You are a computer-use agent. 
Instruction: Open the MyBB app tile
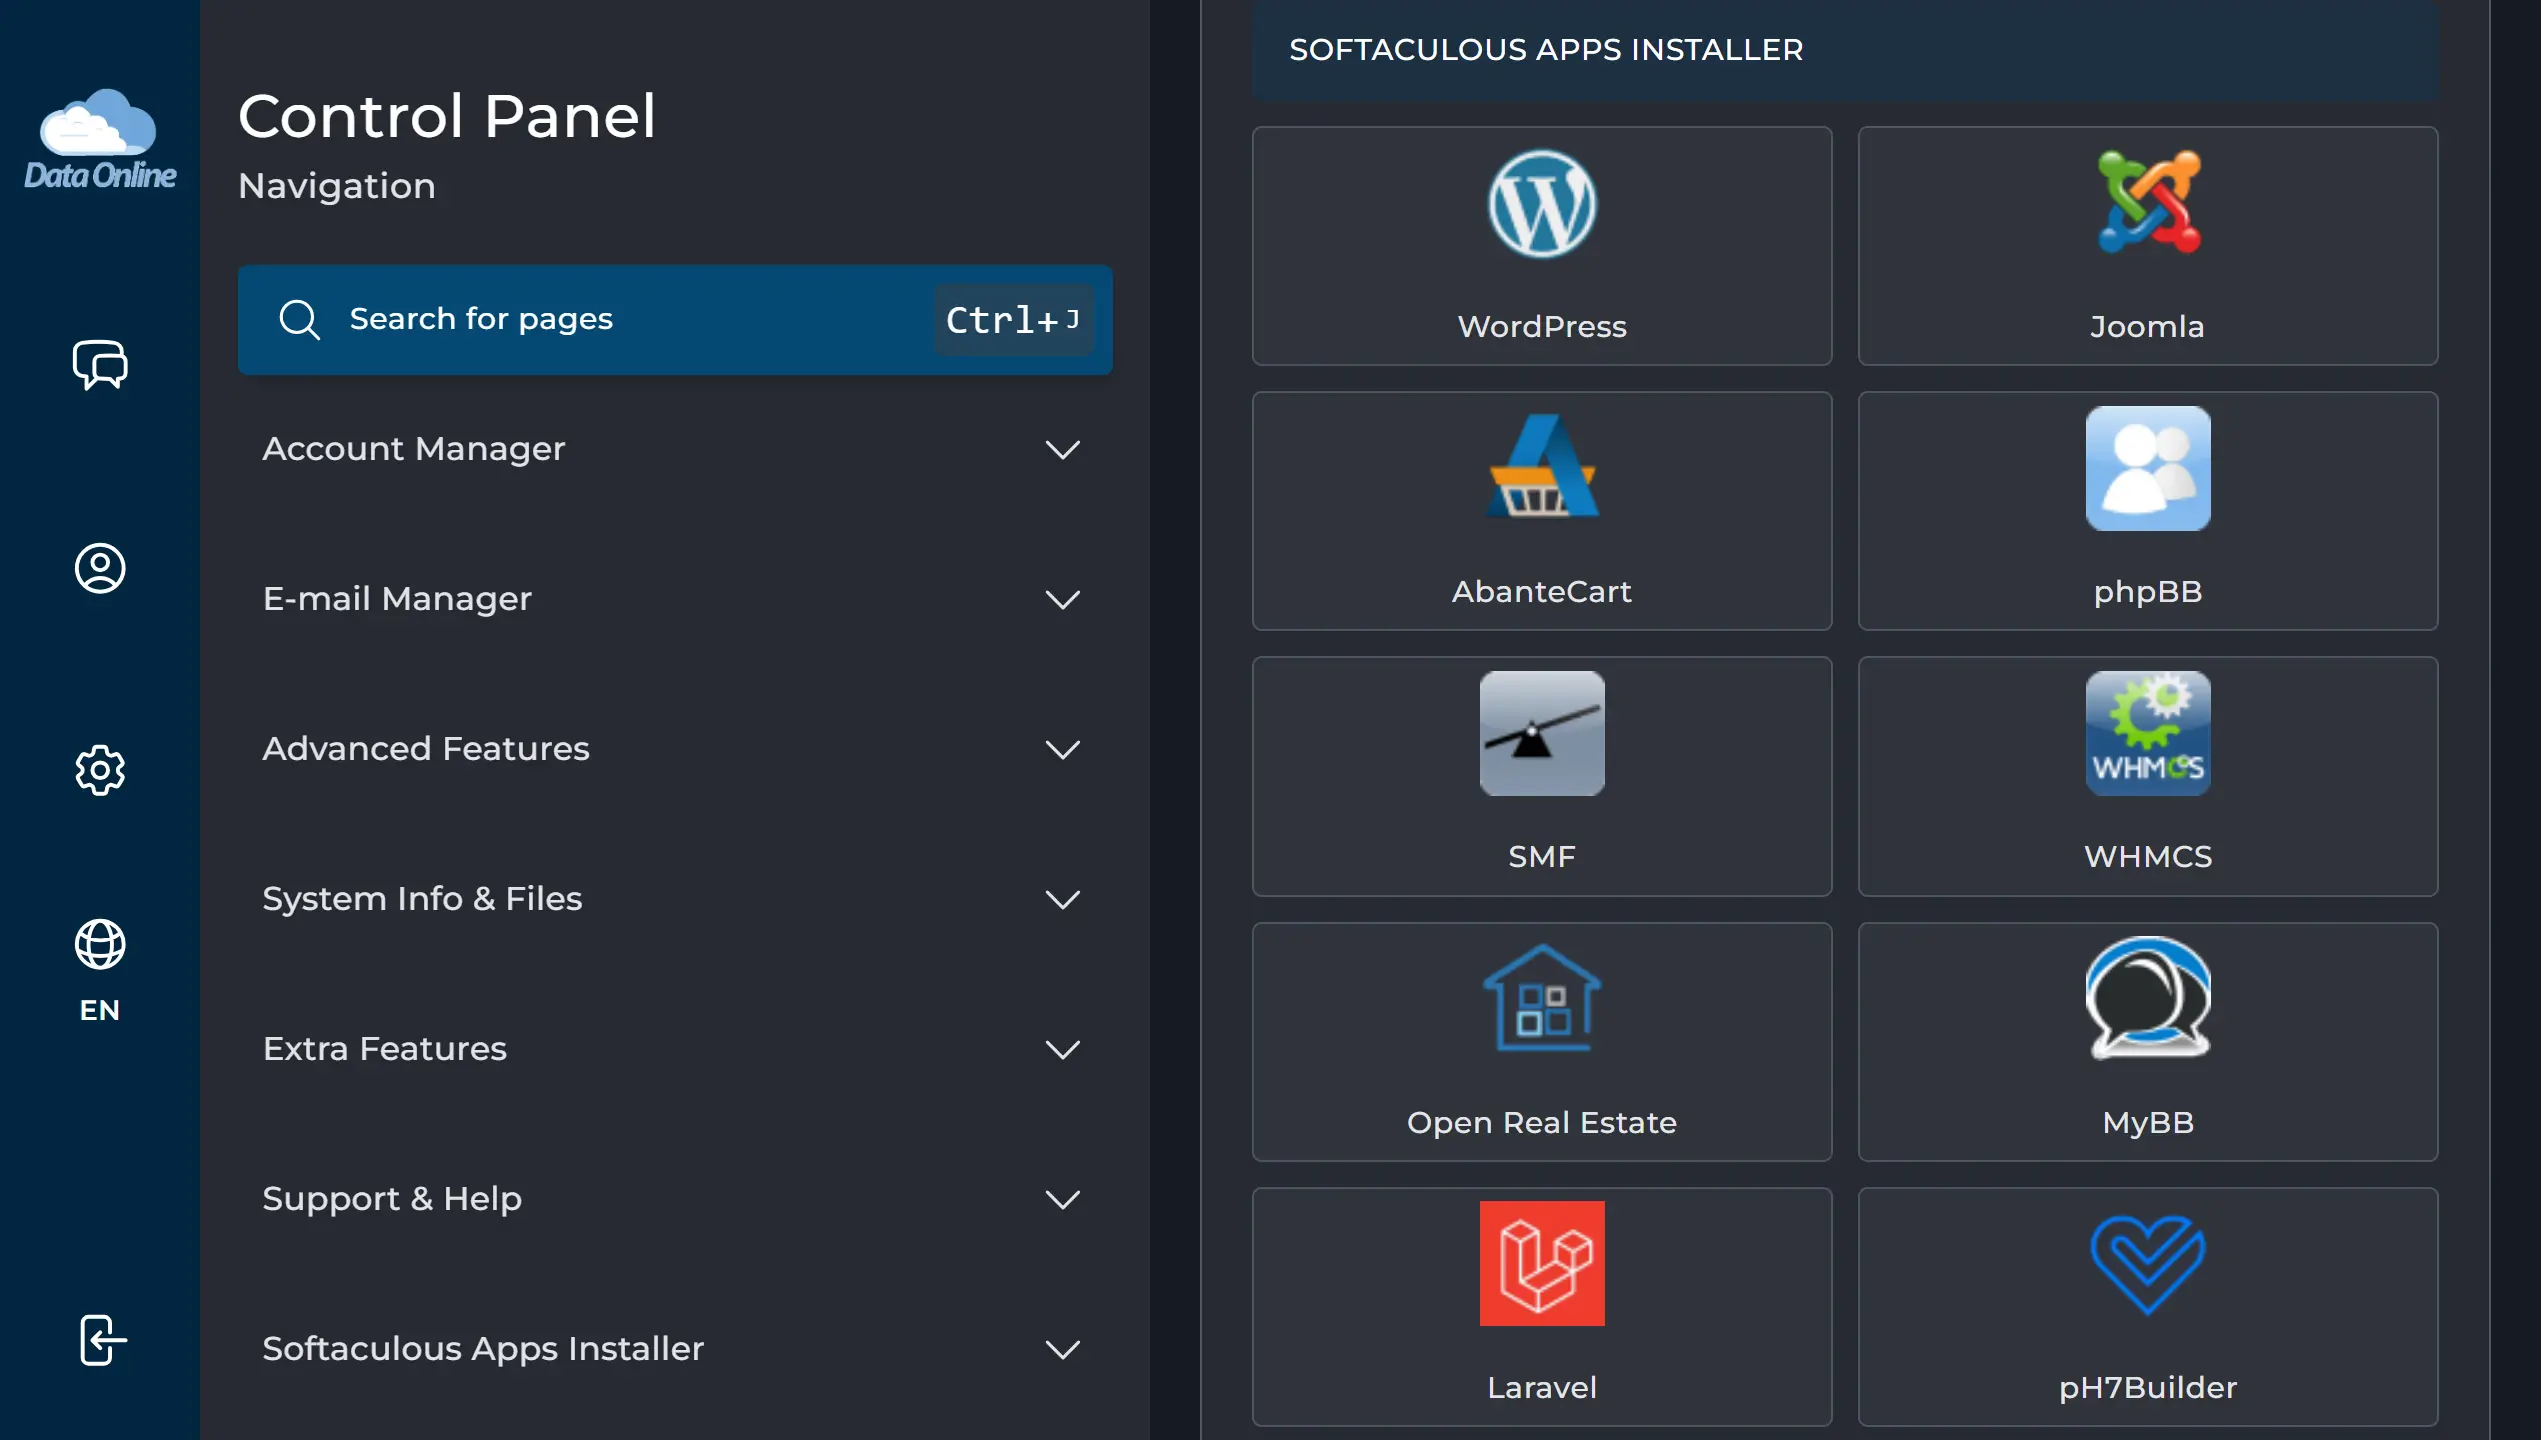click(2147, 1041)
